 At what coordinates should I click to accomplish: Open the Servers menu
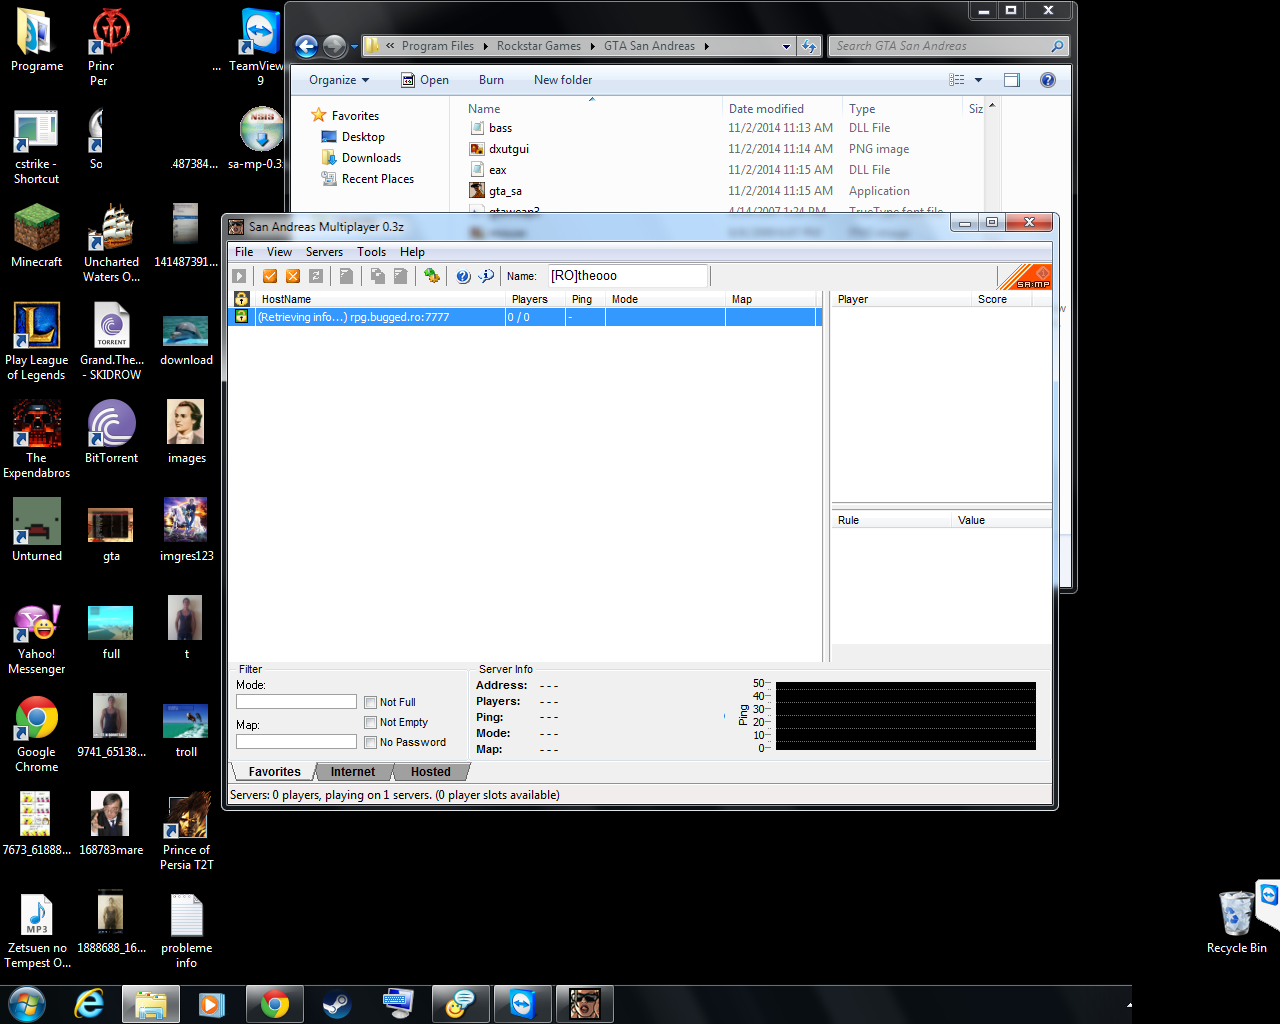coord(324,252)
